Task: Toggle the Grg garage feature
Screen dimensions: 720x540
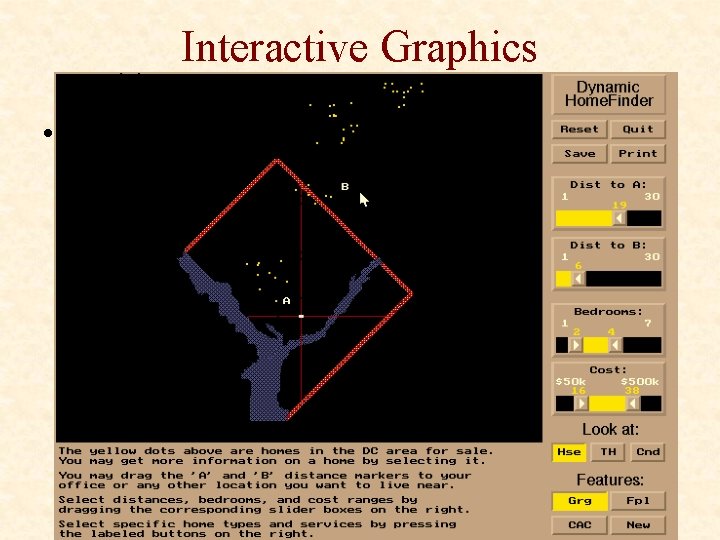Action: [x=579, y=501]
